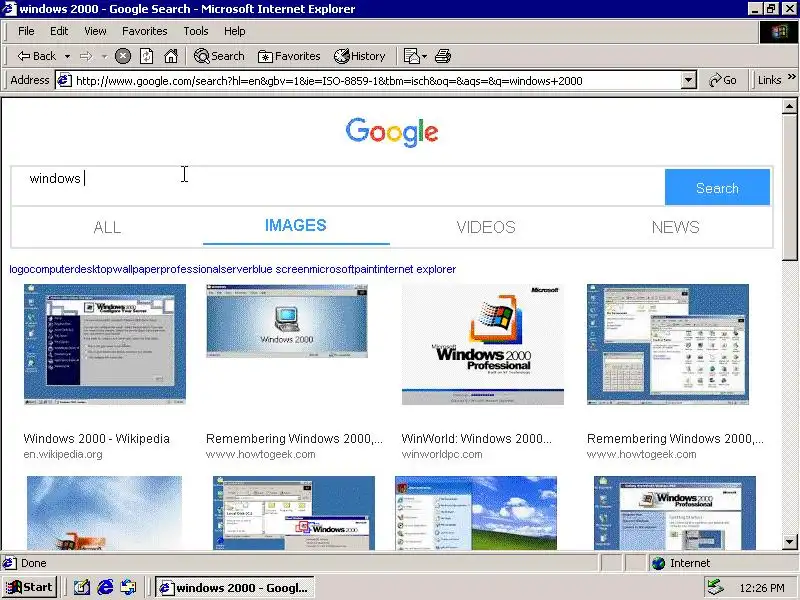This screenshot has width=800, height=600.
Task: Print the page with the printer icon
Action: (x=443, y=56)
